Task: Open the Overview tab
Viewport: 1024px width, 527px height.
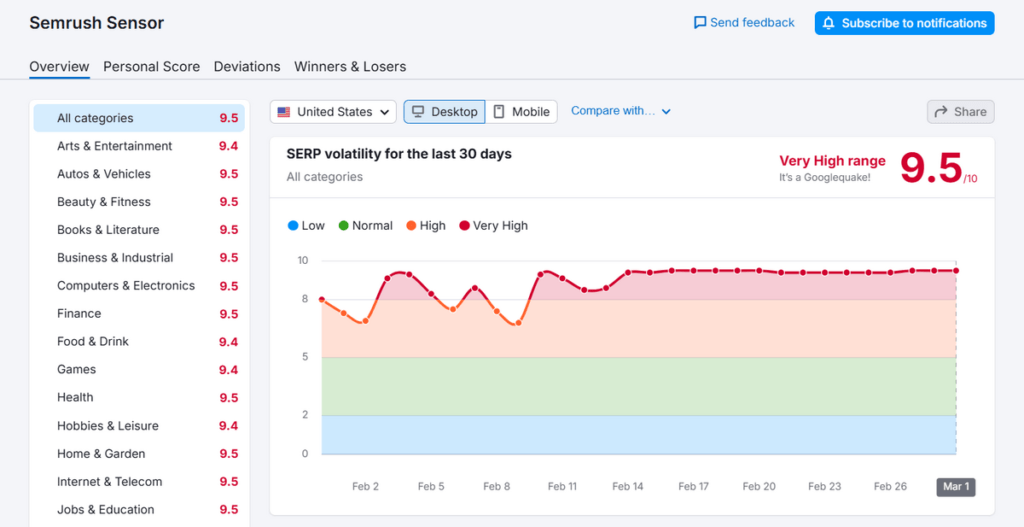Action: [x=59, y=67]
